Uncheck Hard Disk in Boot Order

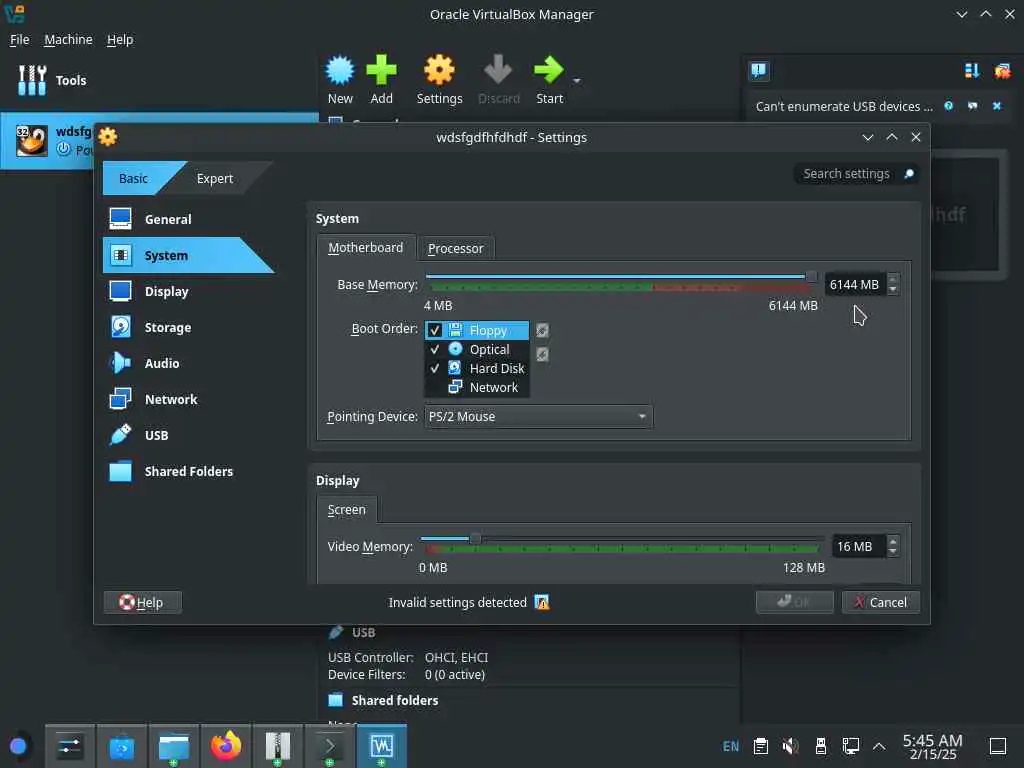434,368
